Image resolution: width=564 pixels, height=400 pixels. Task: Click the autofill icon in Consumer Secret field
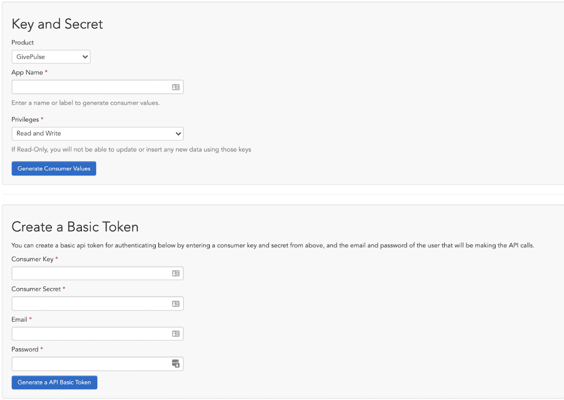coord(176,304)
